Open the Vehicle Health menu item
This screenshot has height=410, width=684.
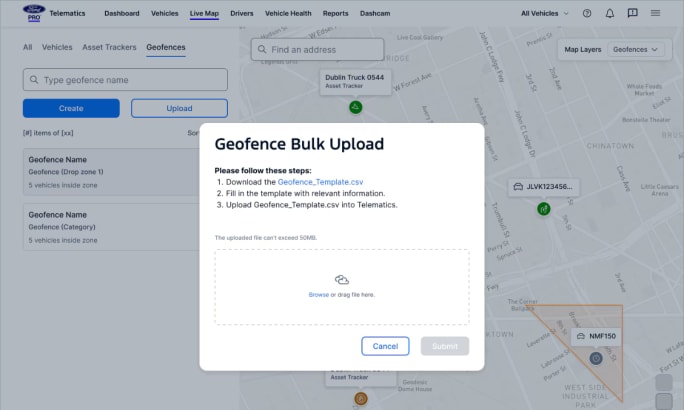point(289,14)
